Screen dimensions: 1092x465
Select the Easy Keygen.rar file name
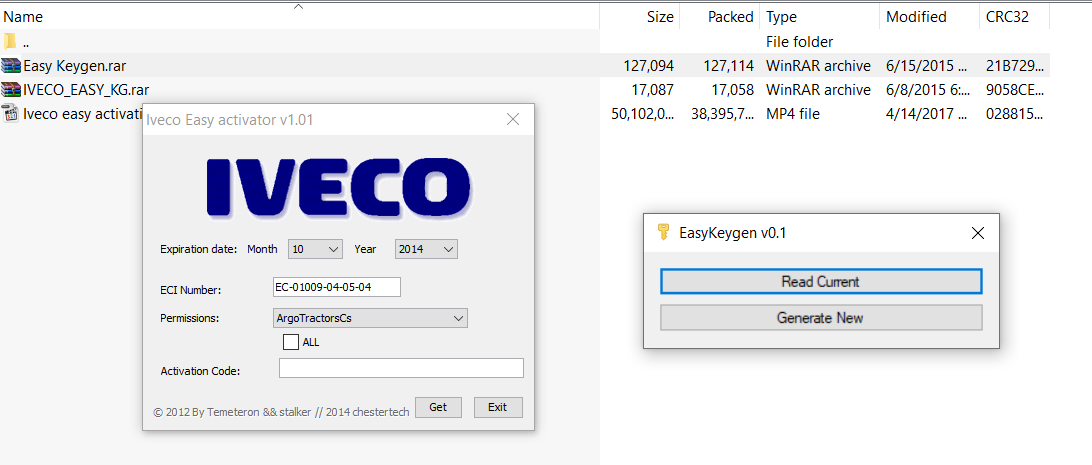[75, 66]
